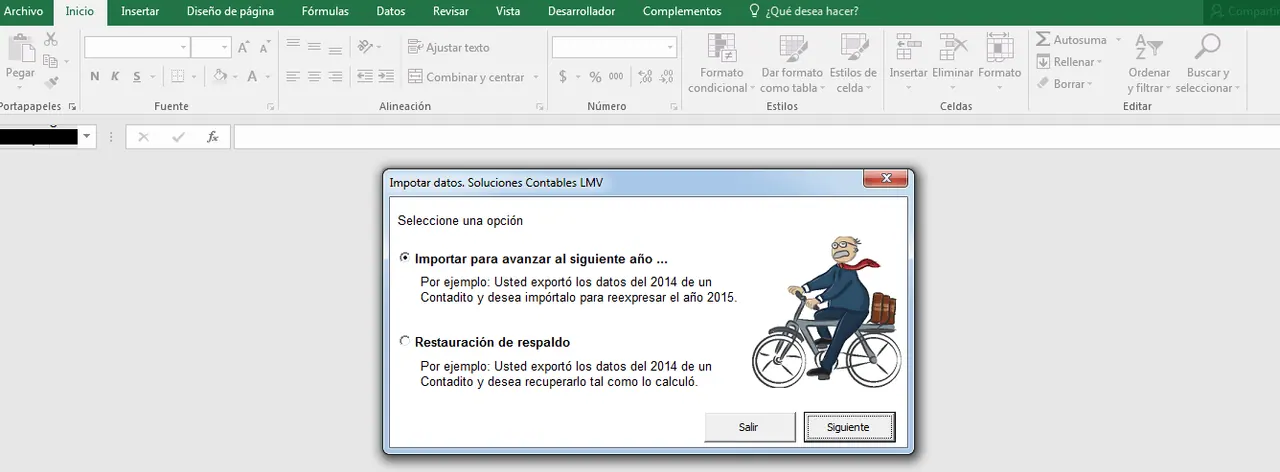
Task: Switch to the Revisar tab
Action: tap(451, 12)
